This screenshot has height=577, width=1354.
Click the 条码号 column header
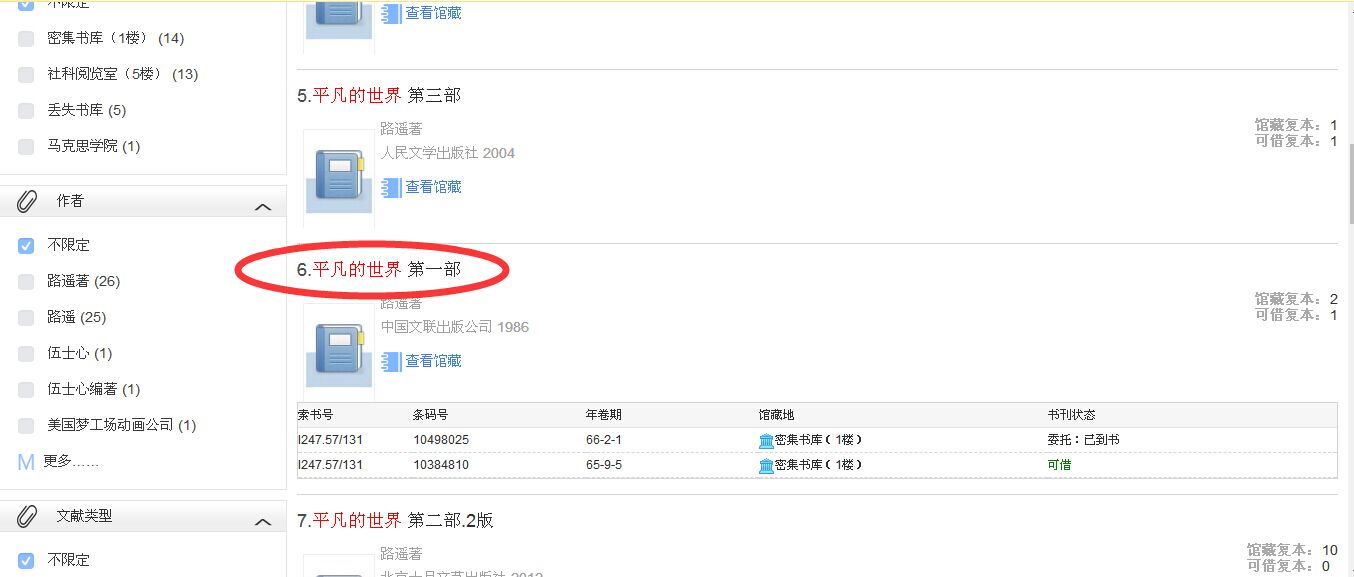(430, 415)
